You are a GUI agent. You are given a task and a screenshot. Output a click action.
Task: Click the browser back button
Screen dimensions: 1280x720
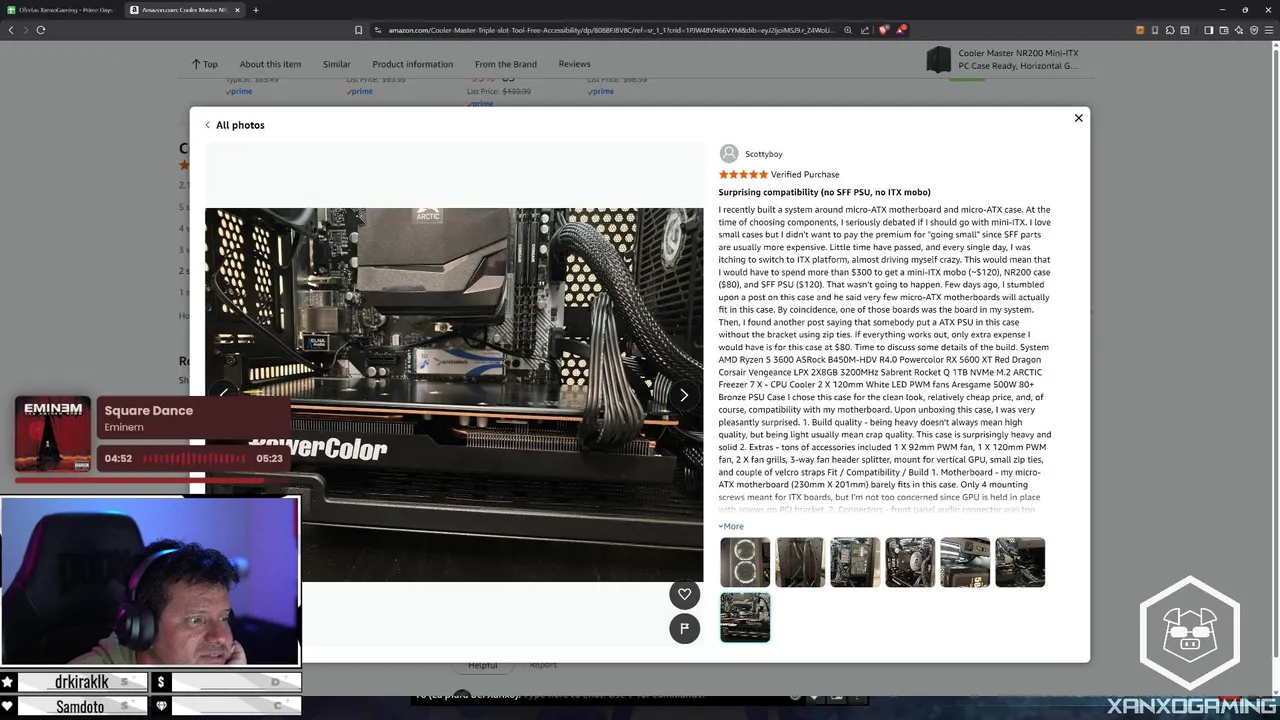click(x=11, y=30)
